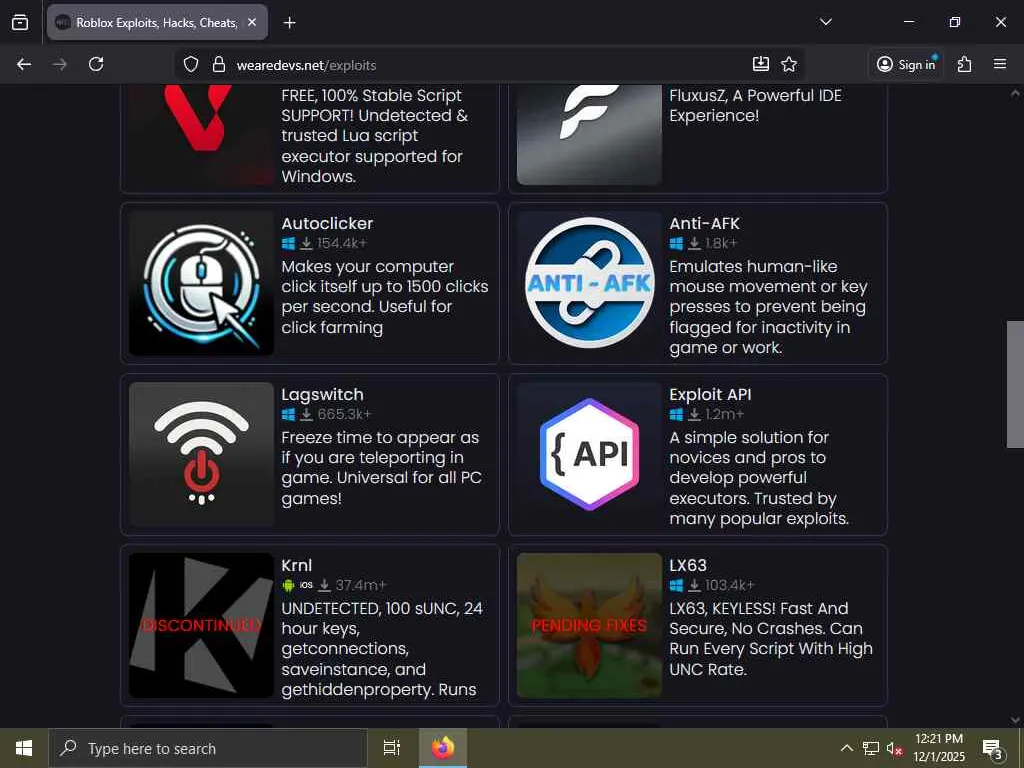
Task: Open the Lagswitch wifi power thumbnail
Action: coord(201,454)
